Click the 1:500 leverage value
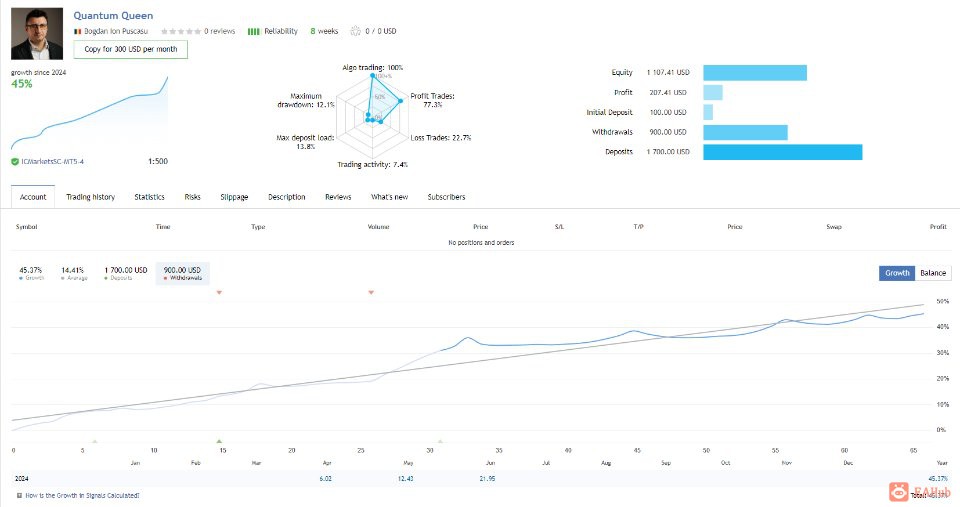Viewport: 960px width, 507px height. click(157, 162)
